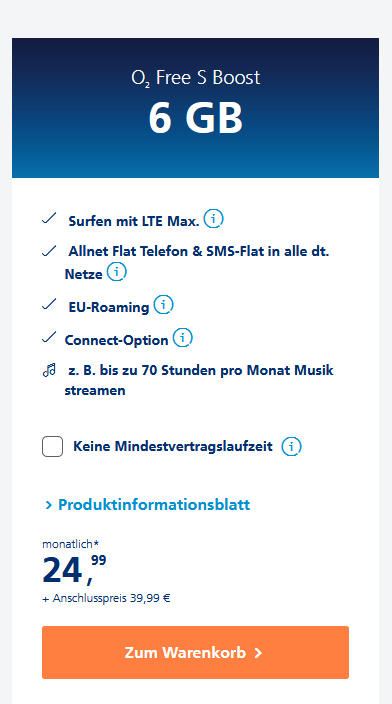
Task: Click checkmark icon before Connect-Option
Action: coord(49,337)
